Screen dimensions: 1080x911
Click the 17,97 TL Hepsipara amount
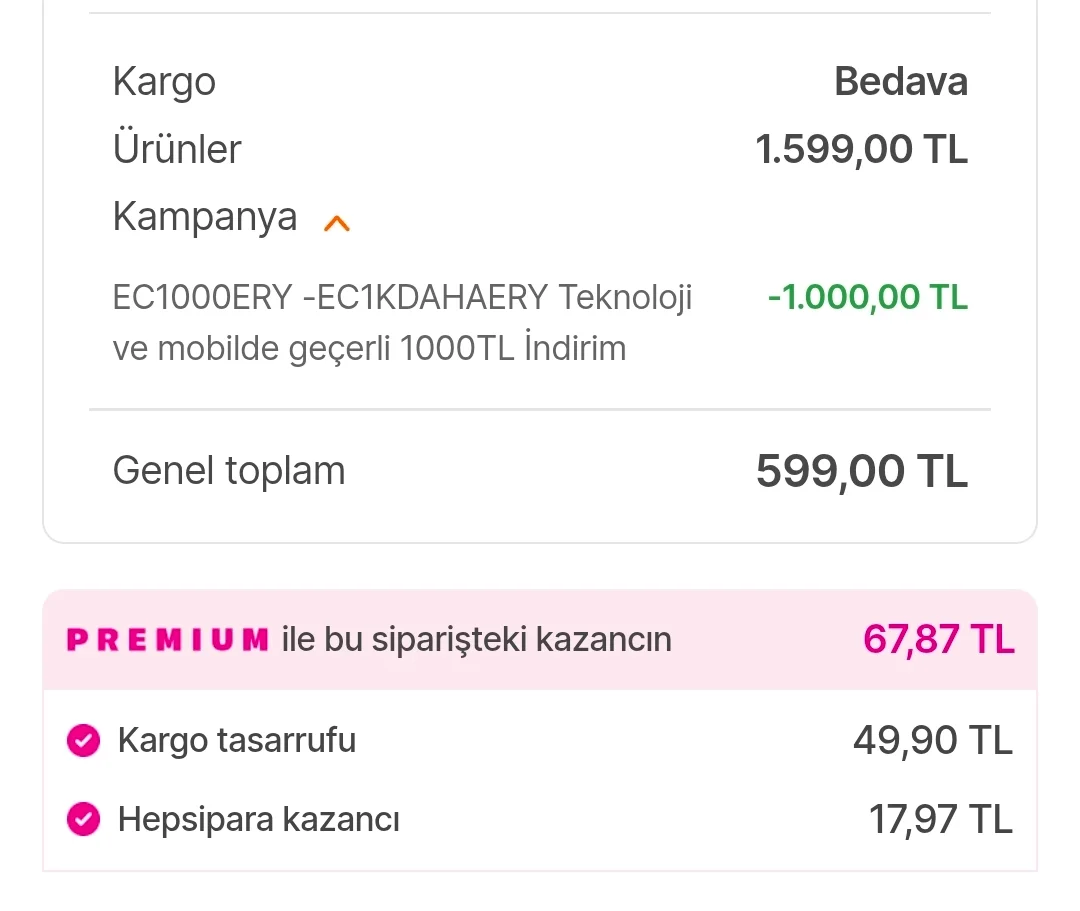[940, 820]
